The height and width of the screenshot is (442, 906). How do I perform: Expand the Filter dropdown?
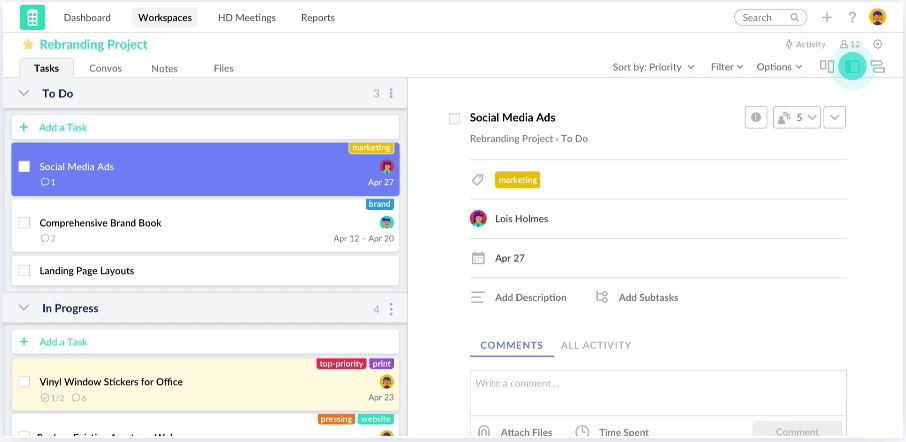point(727,67)
